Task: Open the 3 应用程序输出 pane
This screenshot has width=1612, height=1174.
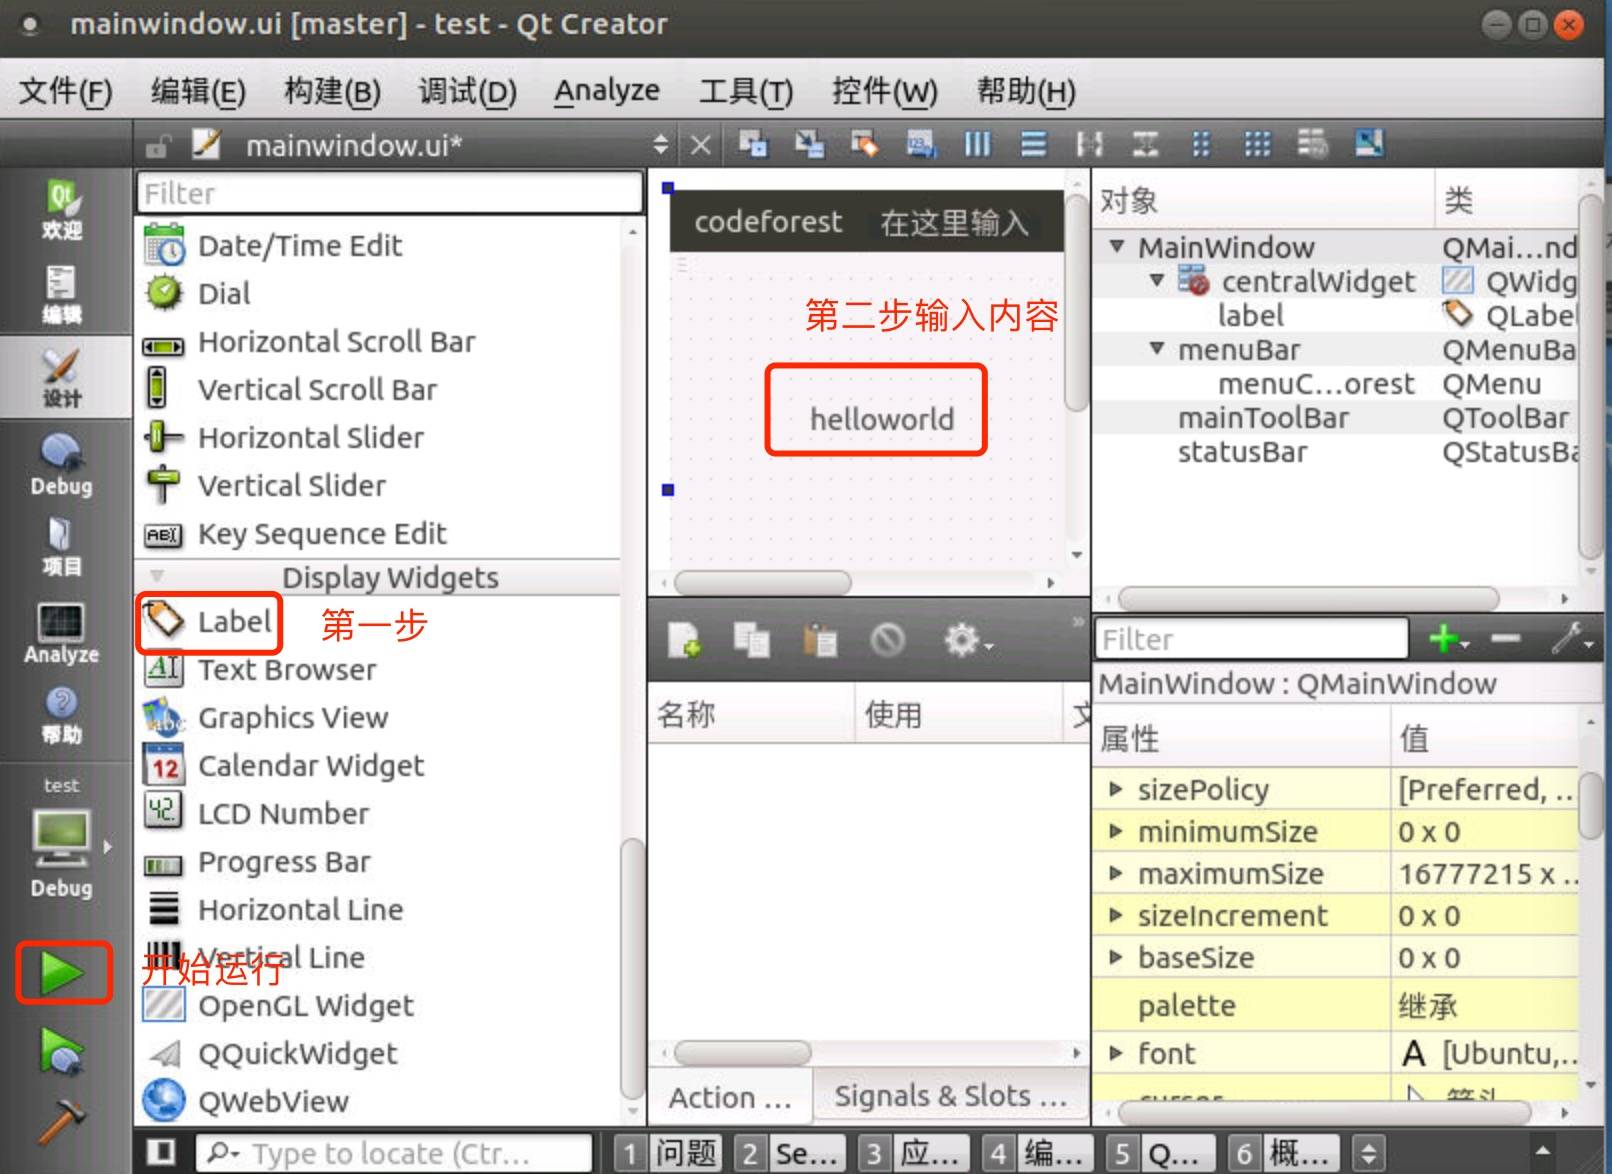Action: tap(916, 1153)
